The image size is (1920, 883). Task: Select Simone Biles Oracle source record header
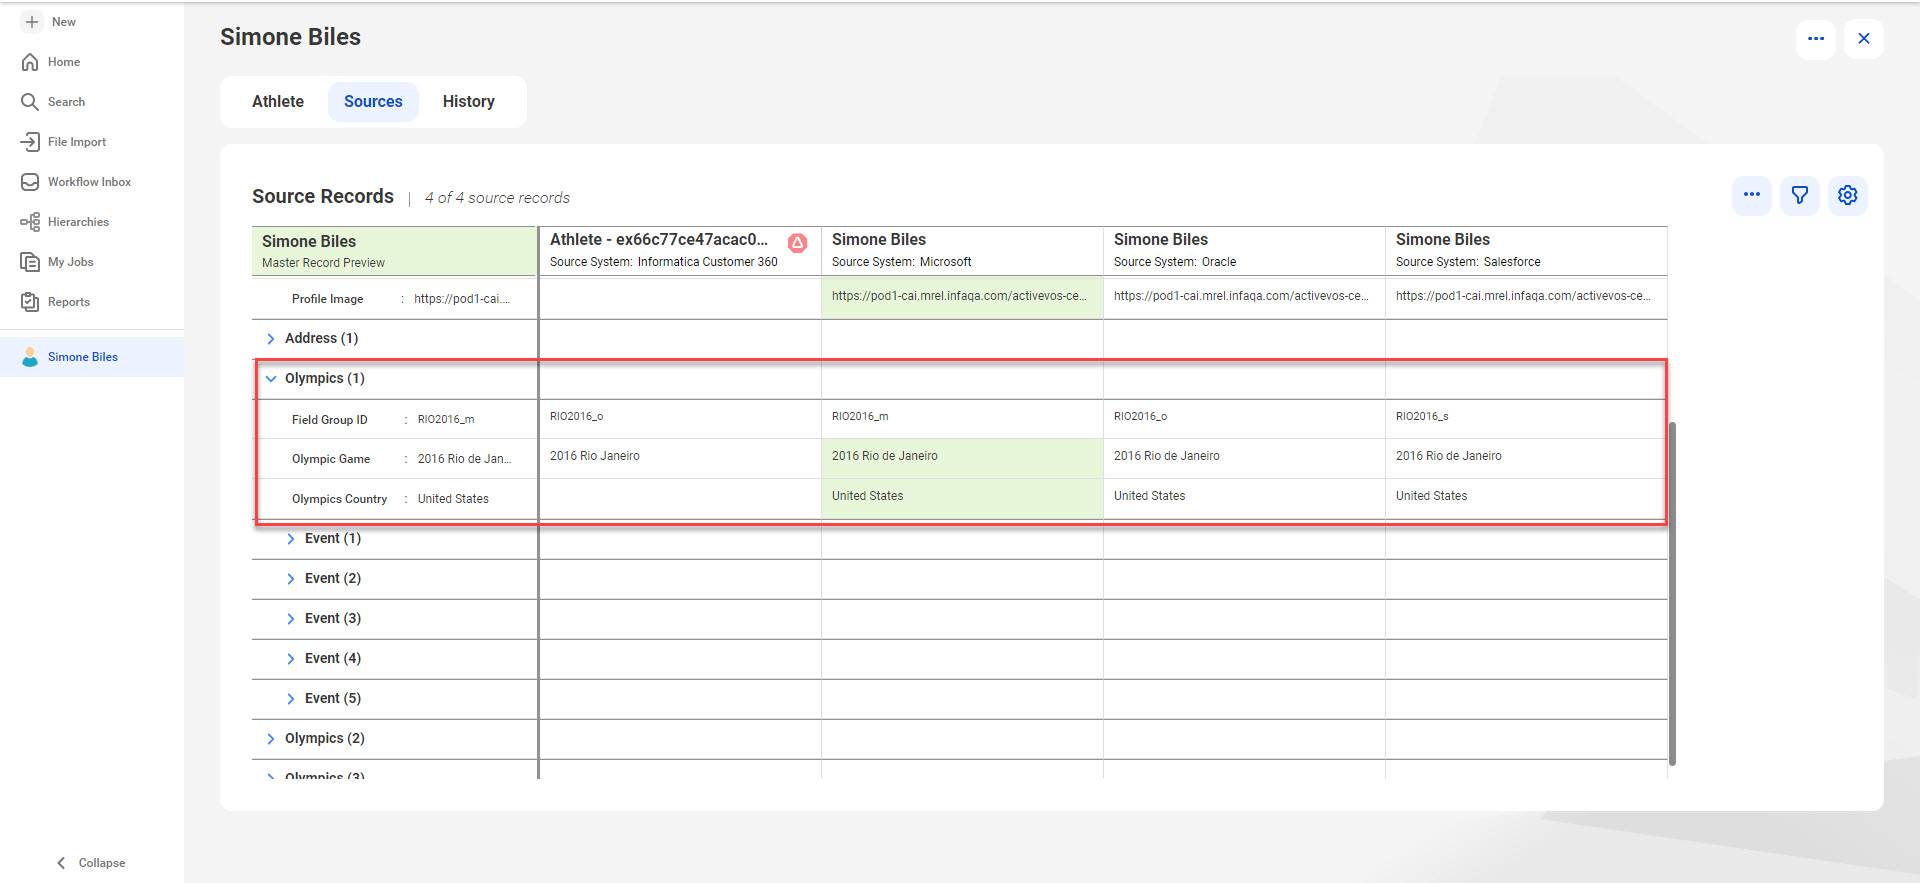(1244, 250)
